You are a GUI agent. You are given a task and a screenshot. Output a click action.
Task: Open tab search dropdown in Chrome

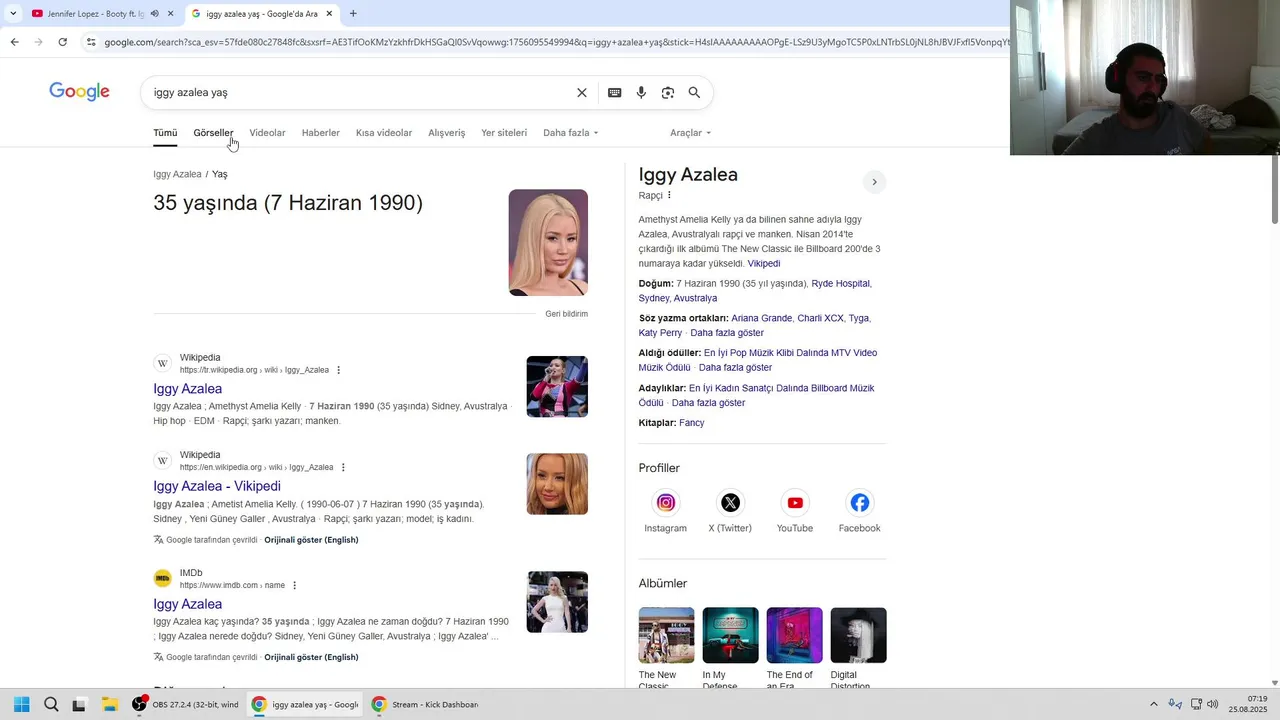13,14
